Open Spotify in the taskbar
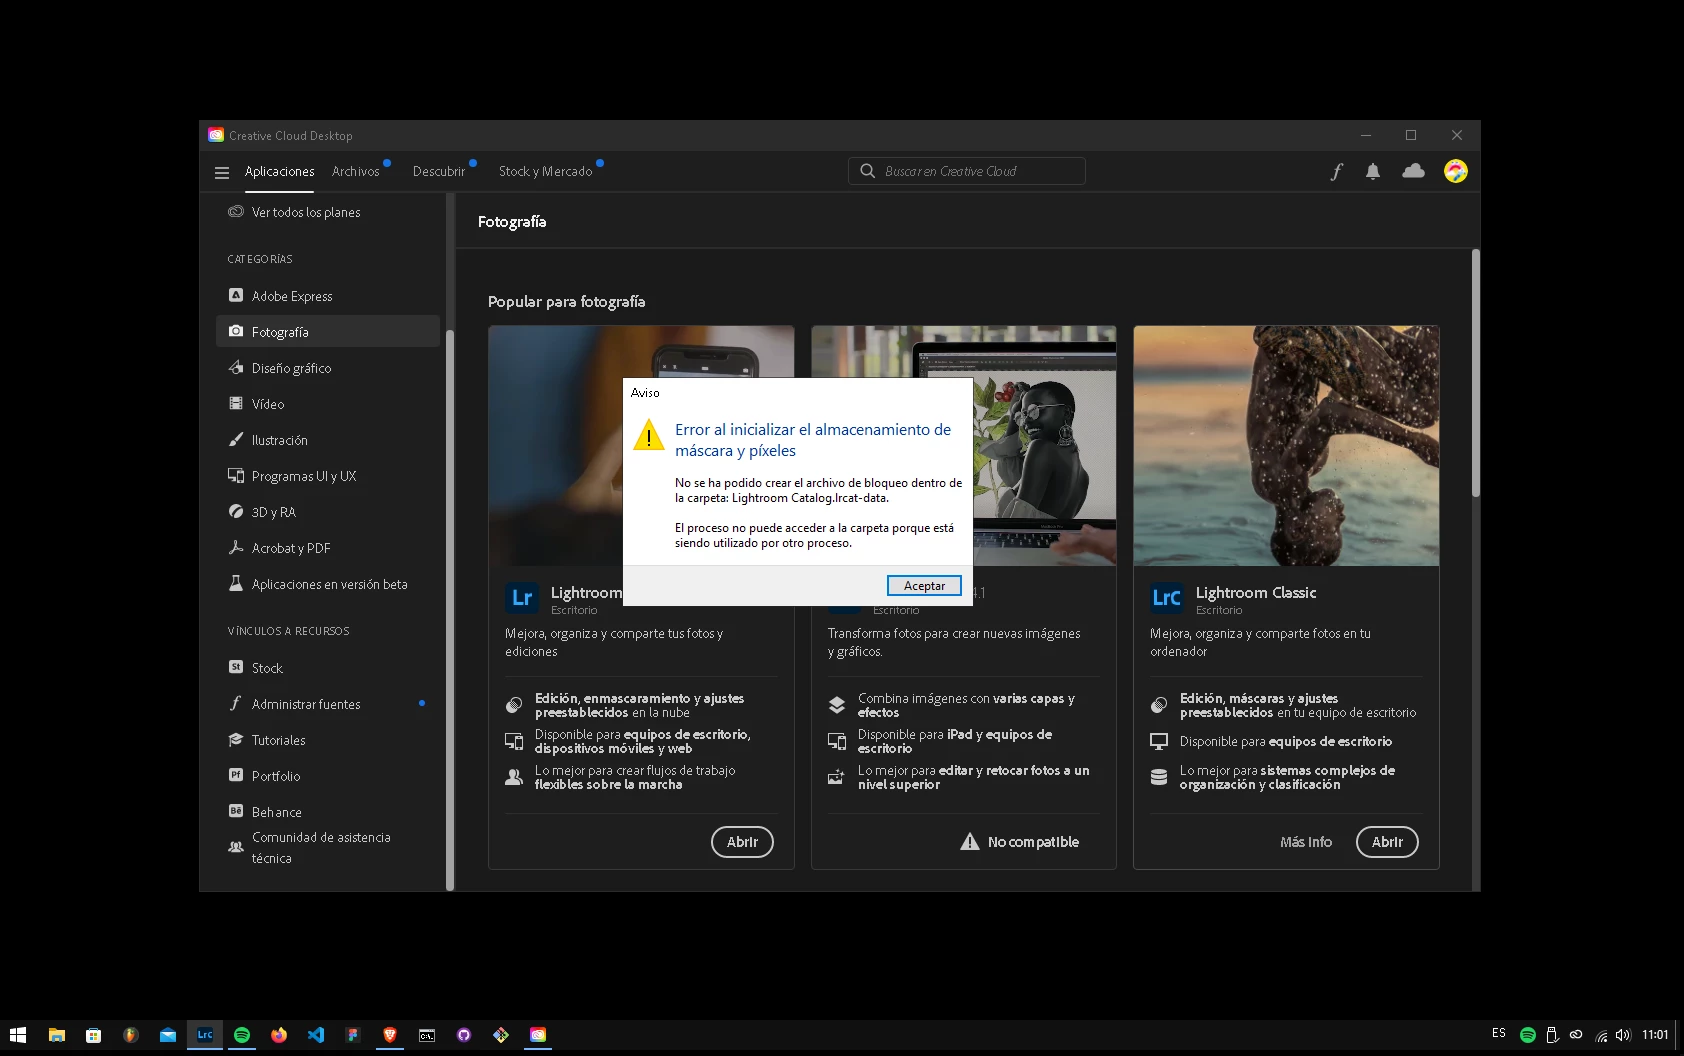 click(242, 1035)
